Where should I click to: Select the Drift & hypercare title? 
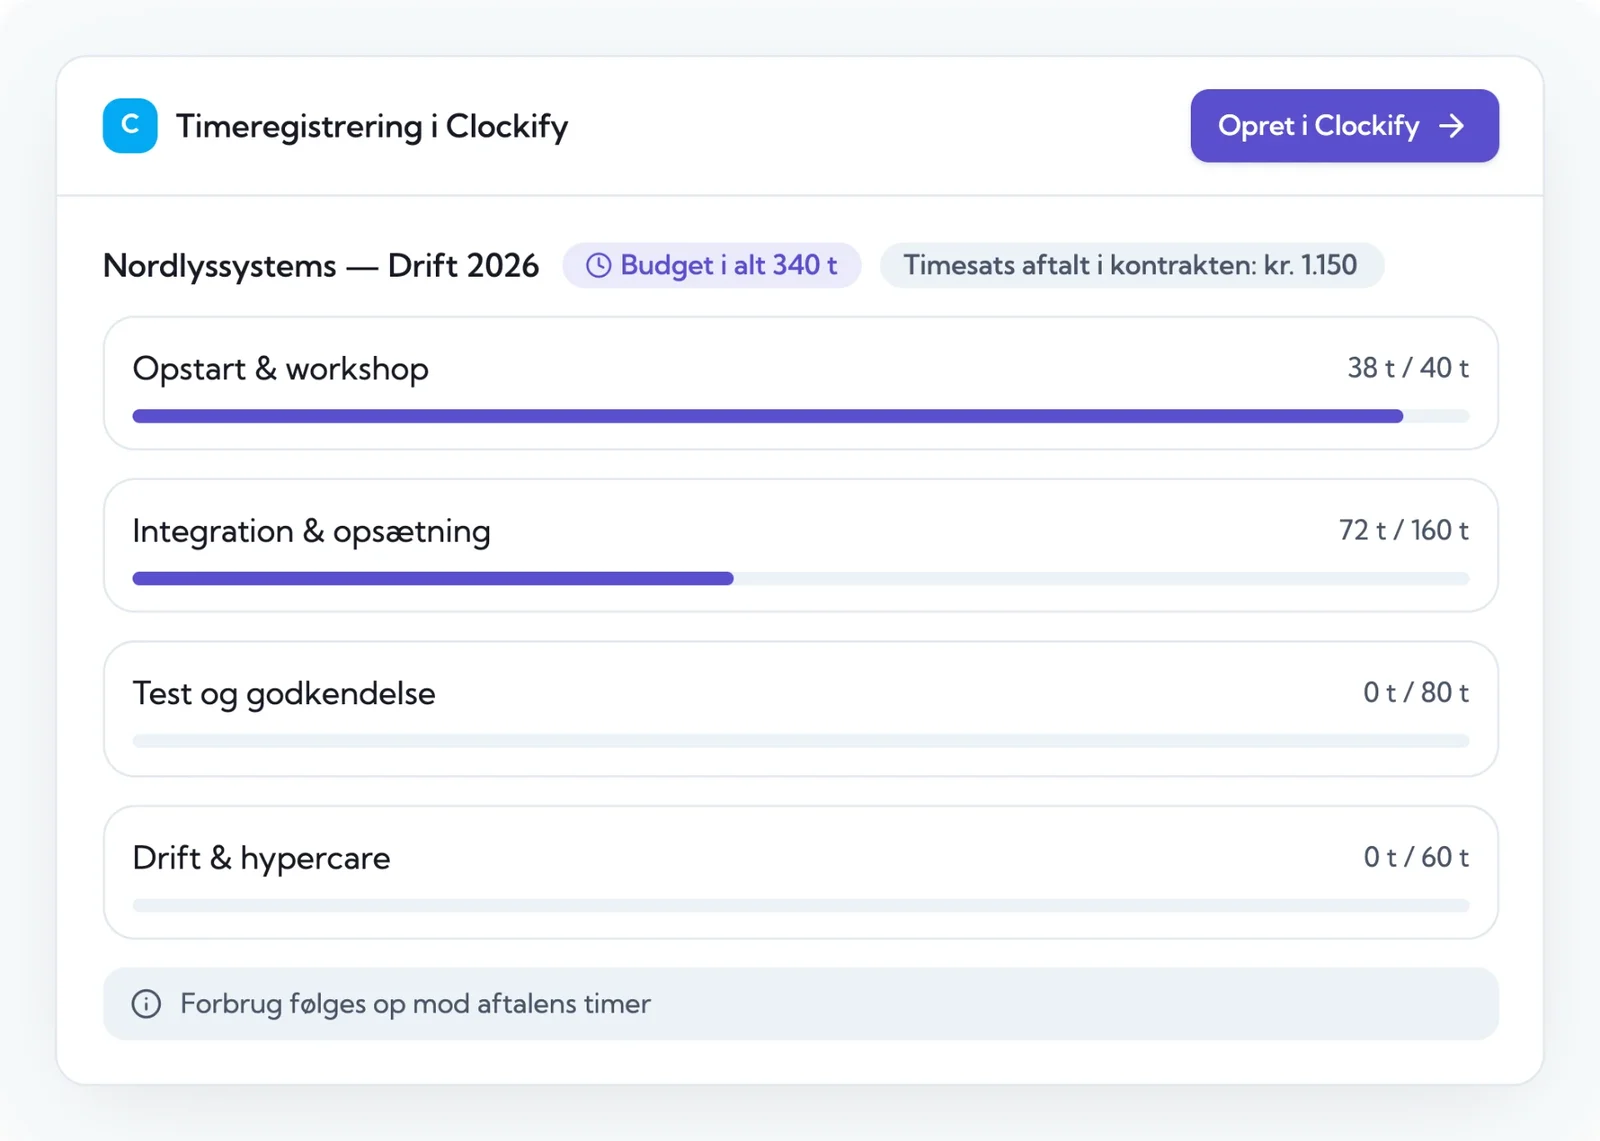coord(262,858)
